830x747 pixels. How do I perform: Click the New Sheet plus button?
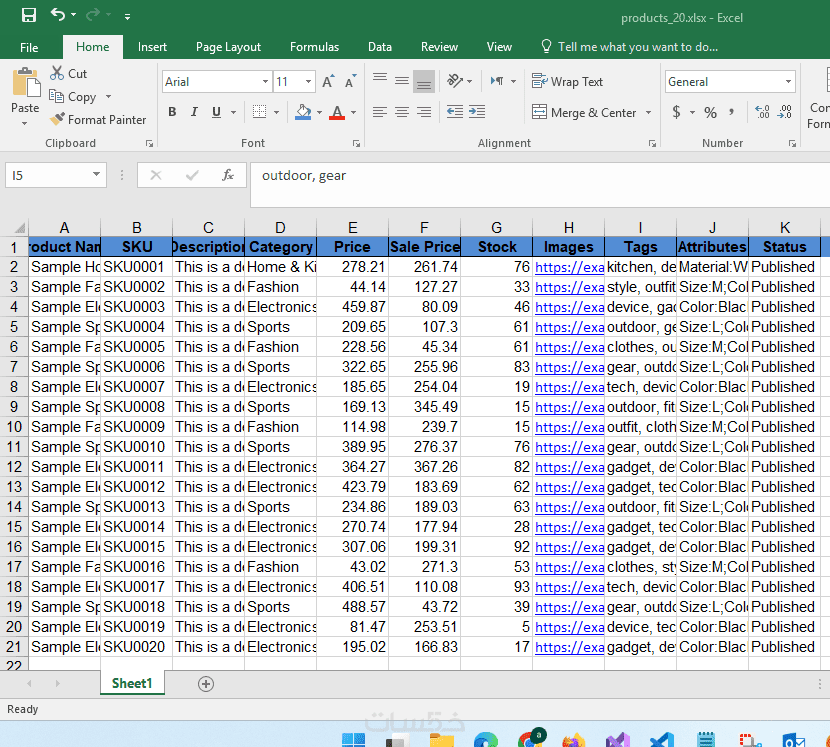coord(206,684)
